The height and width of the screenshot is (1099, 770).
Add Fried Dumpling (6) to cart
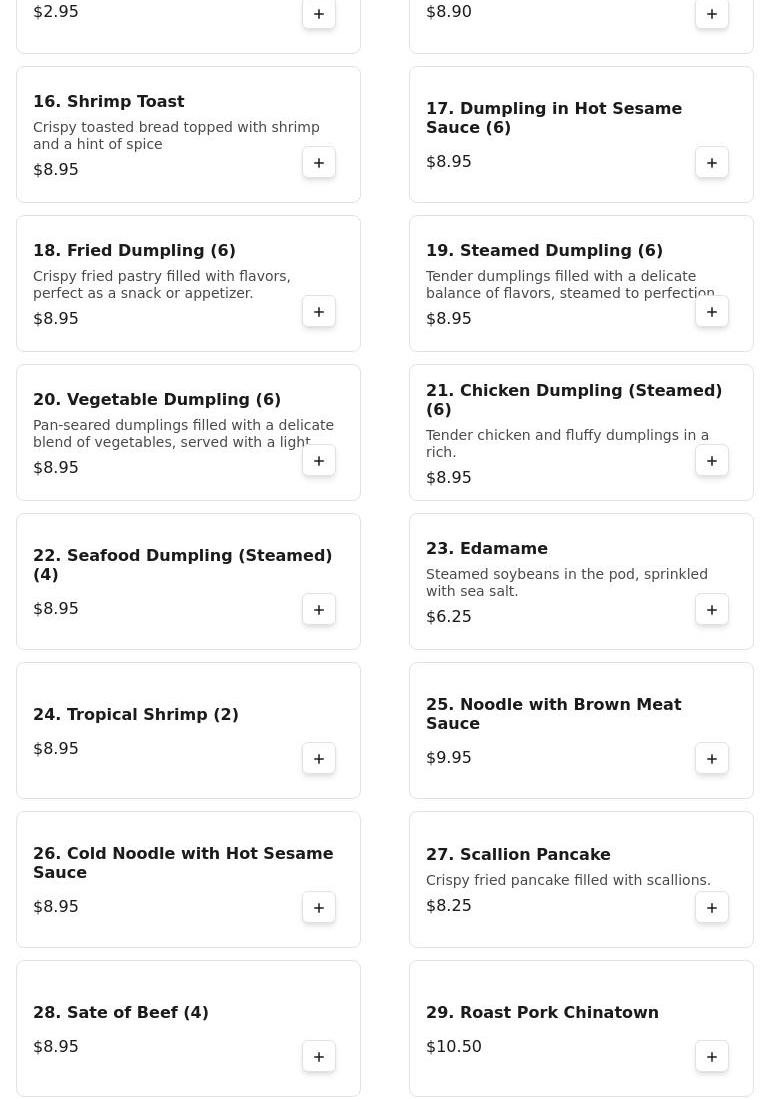coord(319,312)
